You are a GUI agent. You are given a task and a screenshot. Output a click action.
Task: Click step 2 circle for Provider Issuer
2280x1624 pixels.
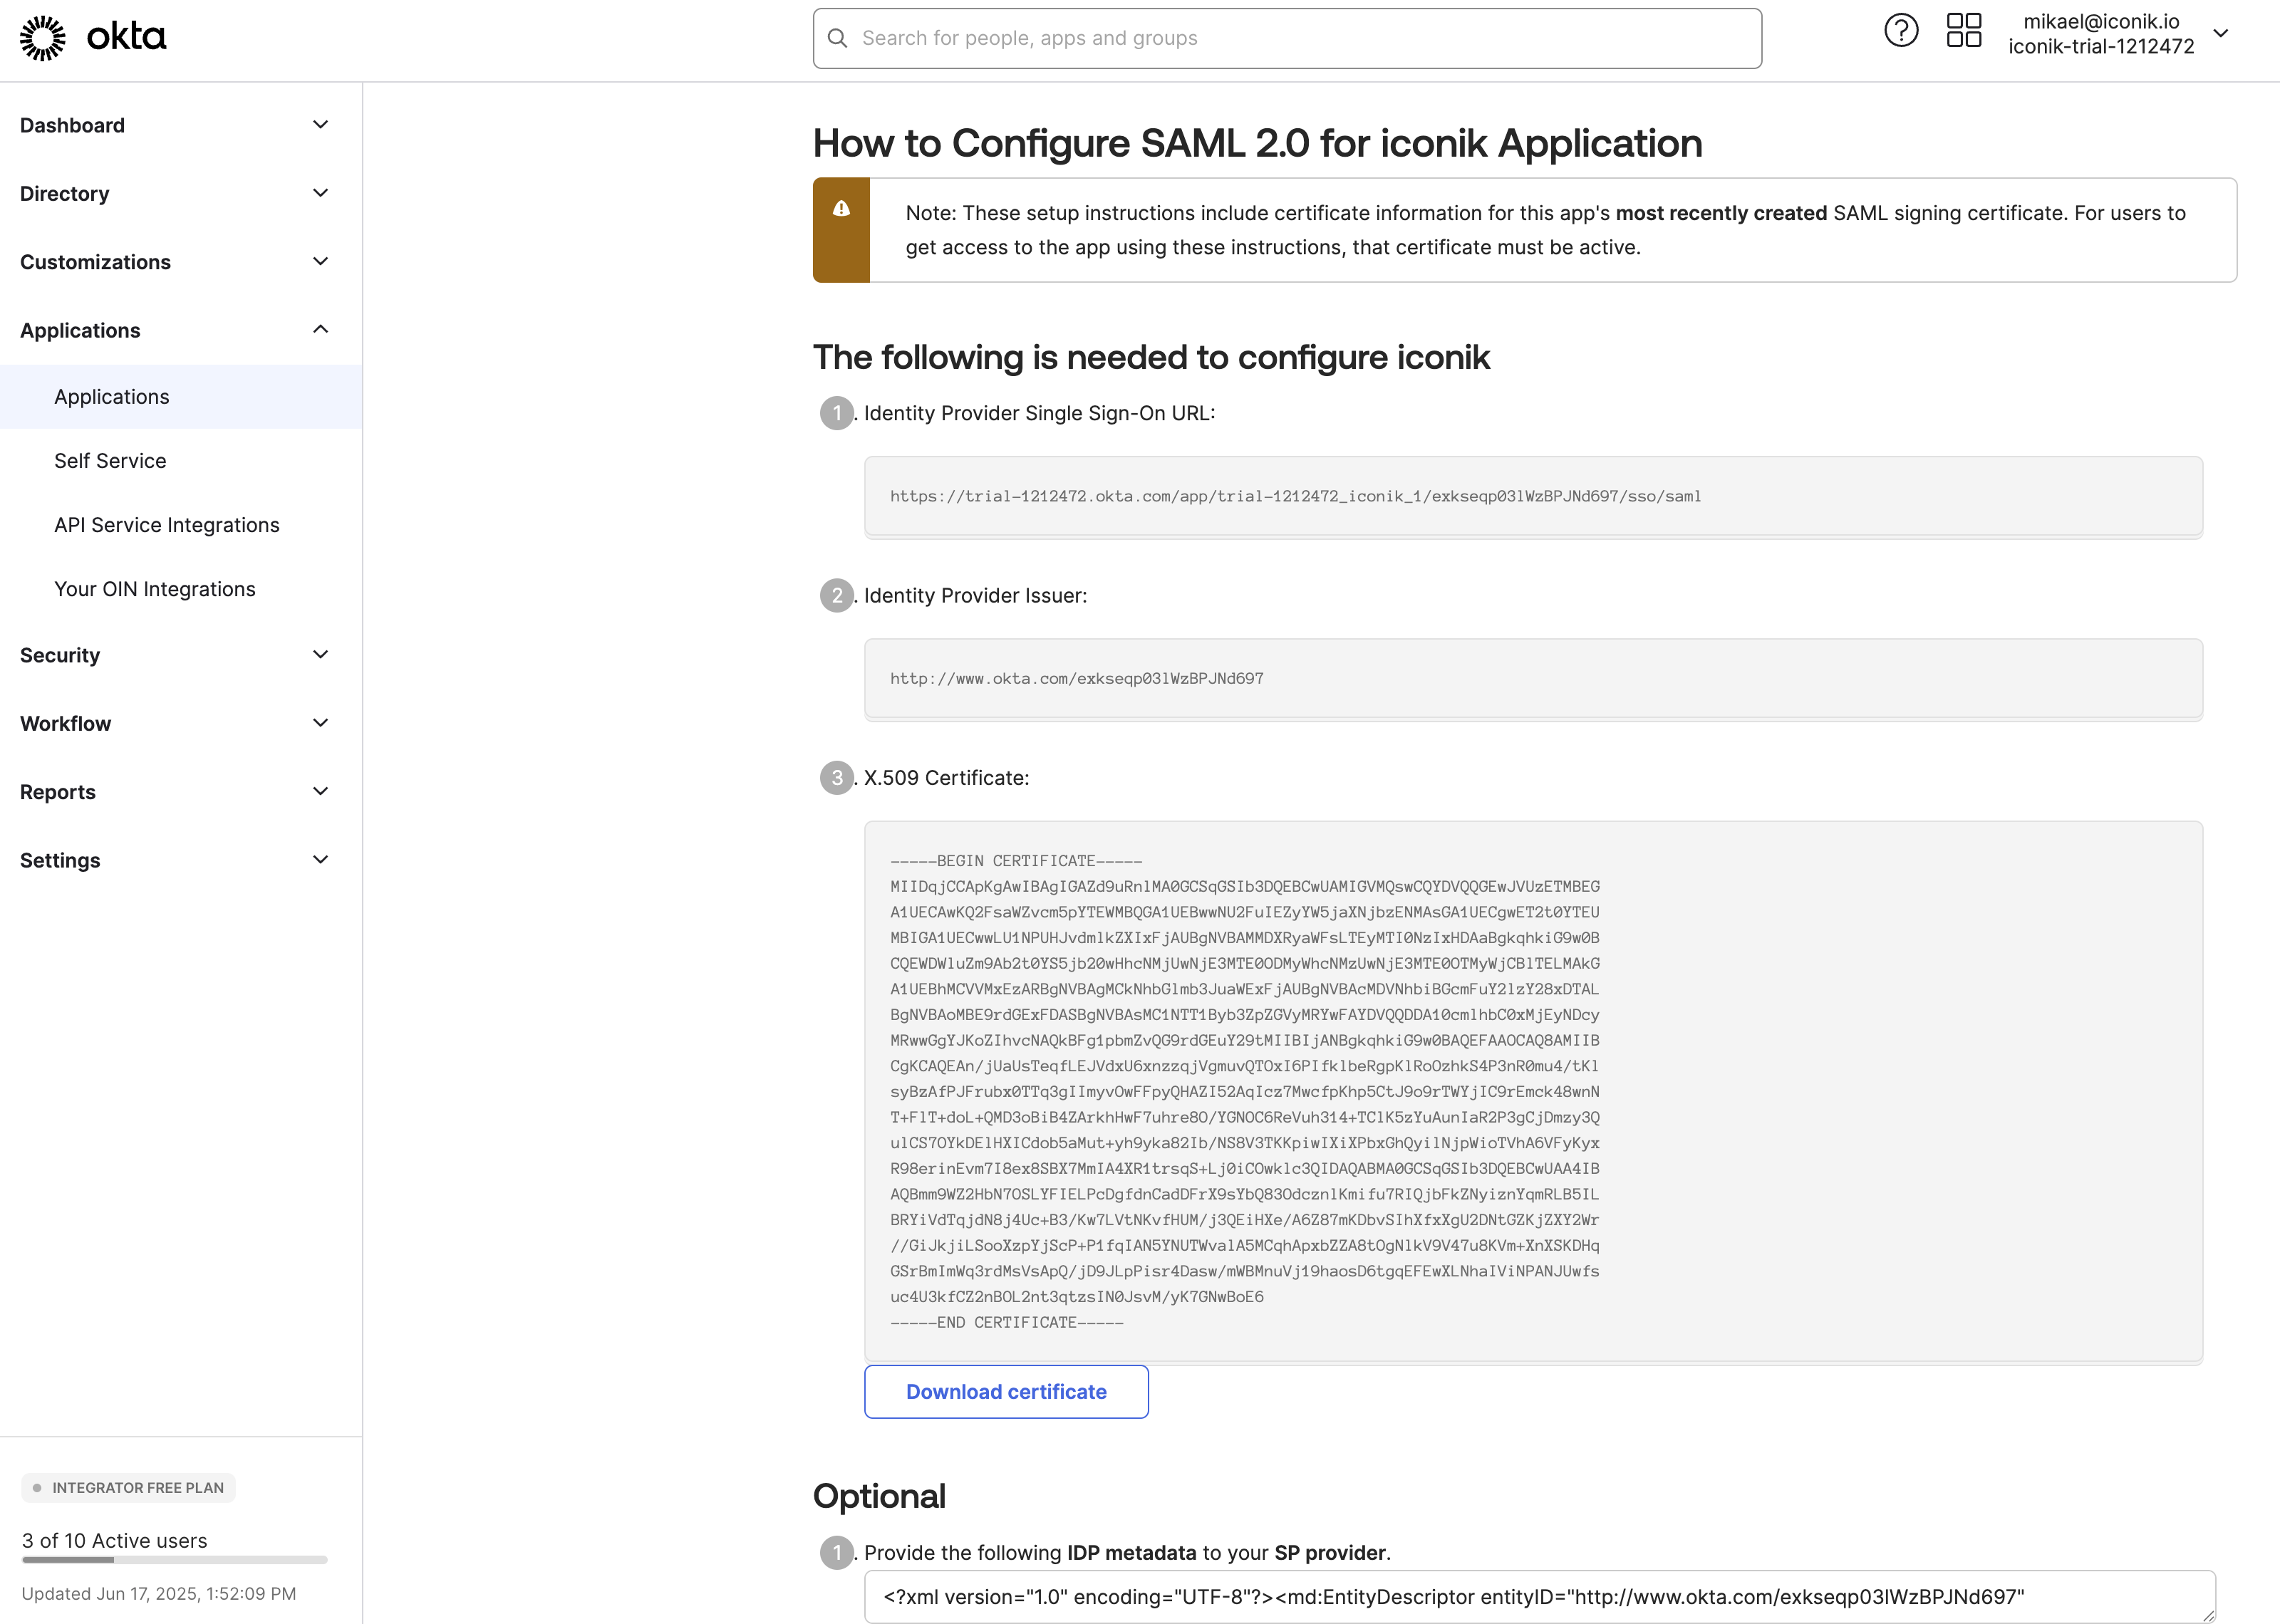[x=837, y=596]
